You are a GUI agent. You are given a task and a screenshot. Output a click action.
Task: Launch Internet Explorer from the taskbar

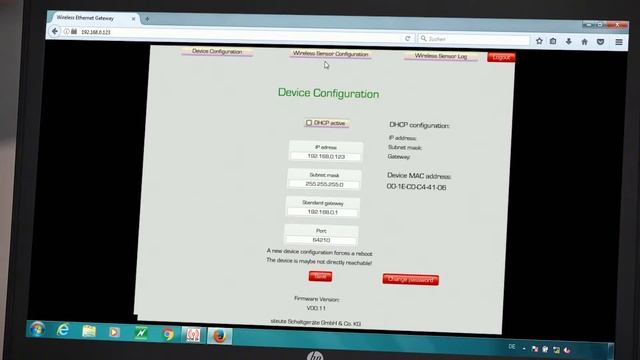pos(63,330)
